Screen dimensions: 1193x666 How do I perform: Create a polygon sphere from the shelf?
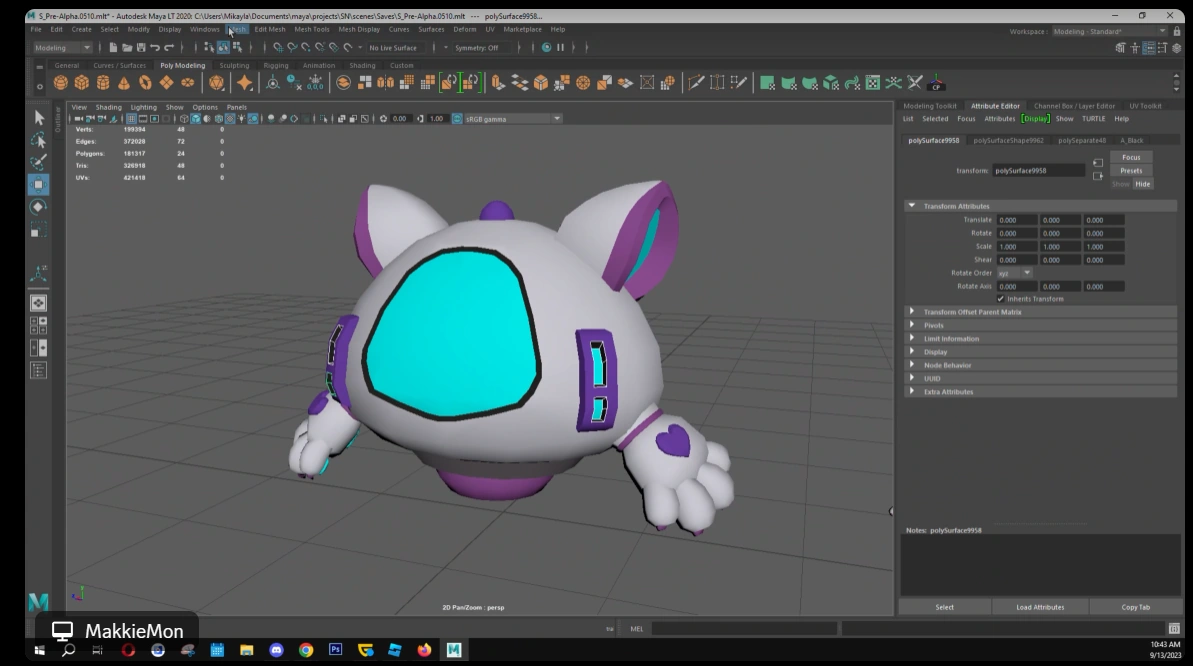pyautogui.click(x=61, y=83)
